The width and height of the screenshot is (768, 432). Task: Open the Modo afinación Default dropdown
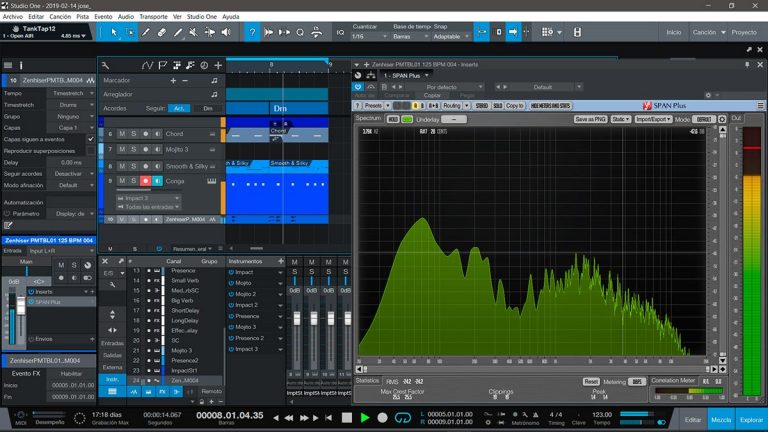(x=71, y=186)
